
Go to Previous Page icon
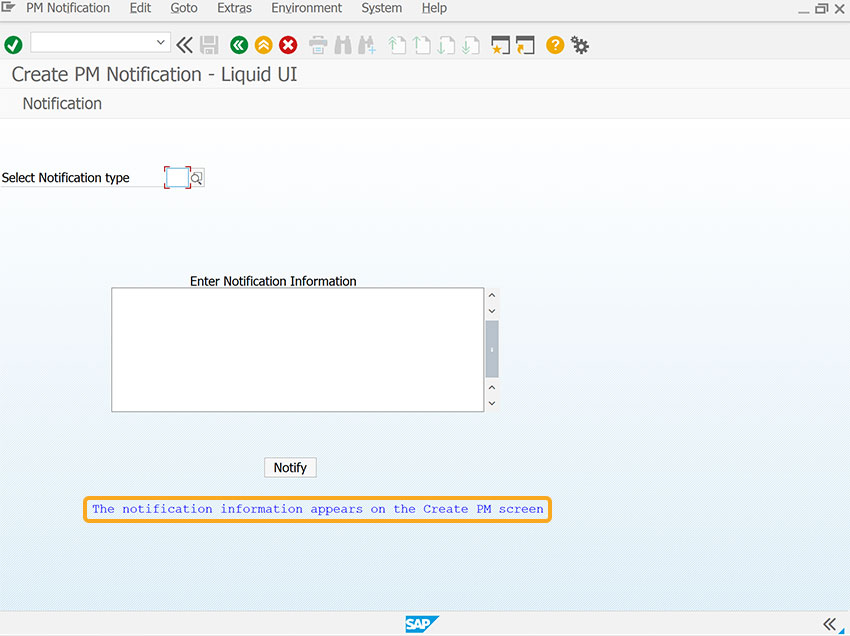pyautogui.click(x=421, y=45)
